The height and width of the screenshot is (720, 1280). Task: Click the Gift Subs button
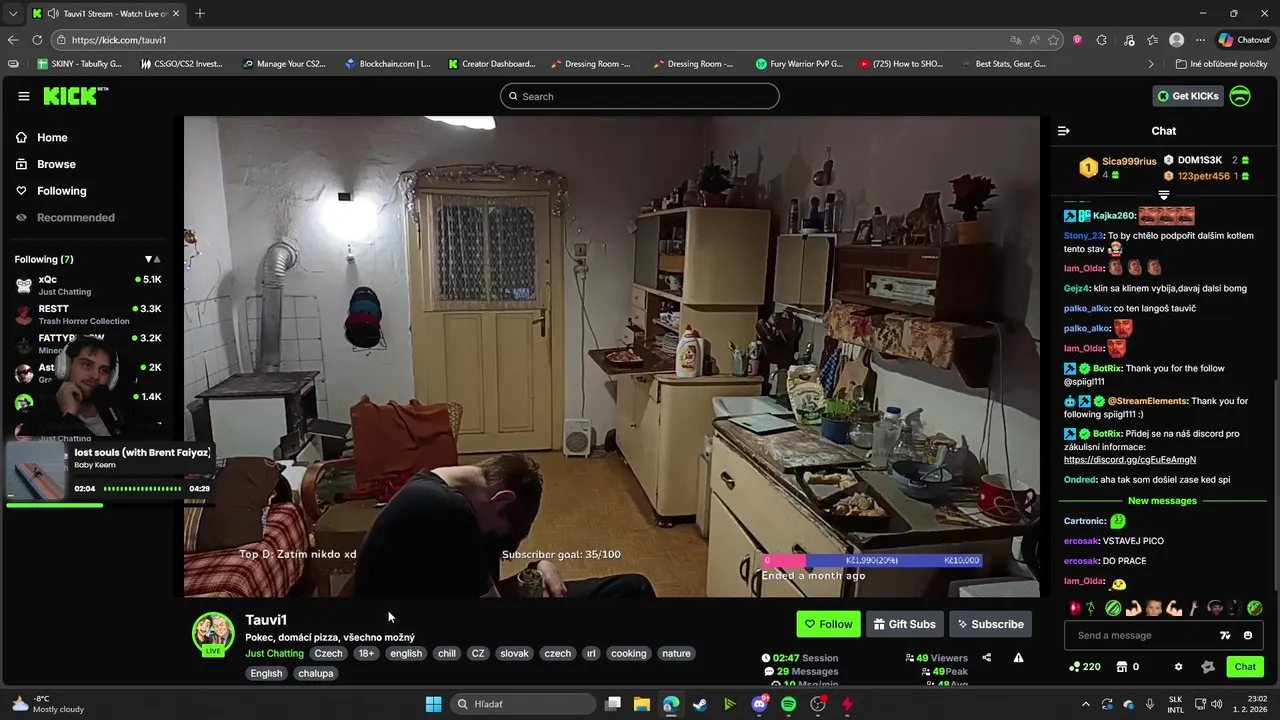click(x=905, y=624)
